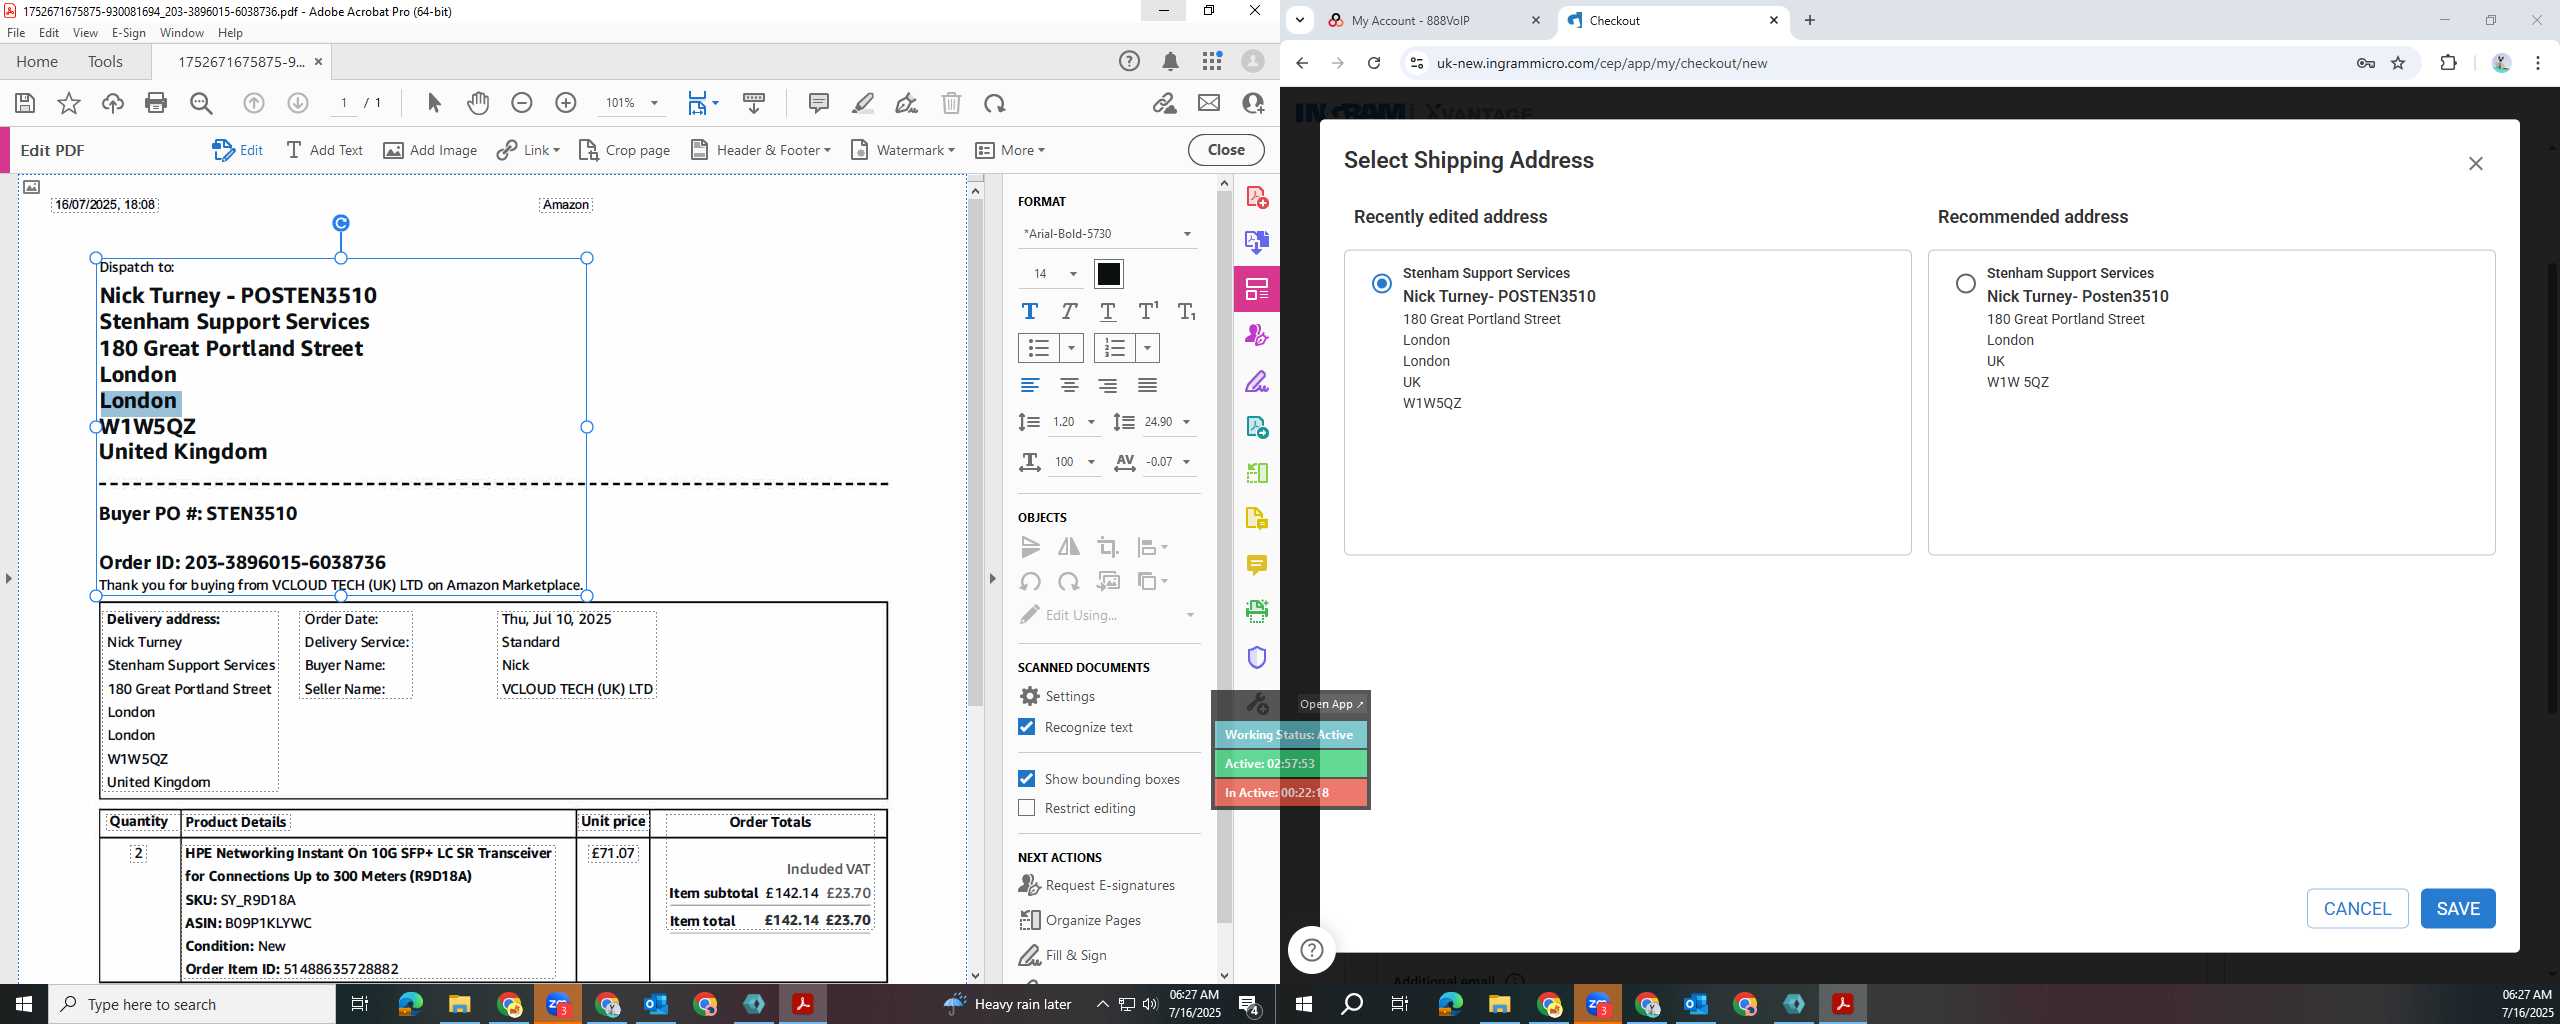Select the Hand pan tool in Acrobat
The image size is (2560, 1024).
pyautogui.click(x=478, y=103)
